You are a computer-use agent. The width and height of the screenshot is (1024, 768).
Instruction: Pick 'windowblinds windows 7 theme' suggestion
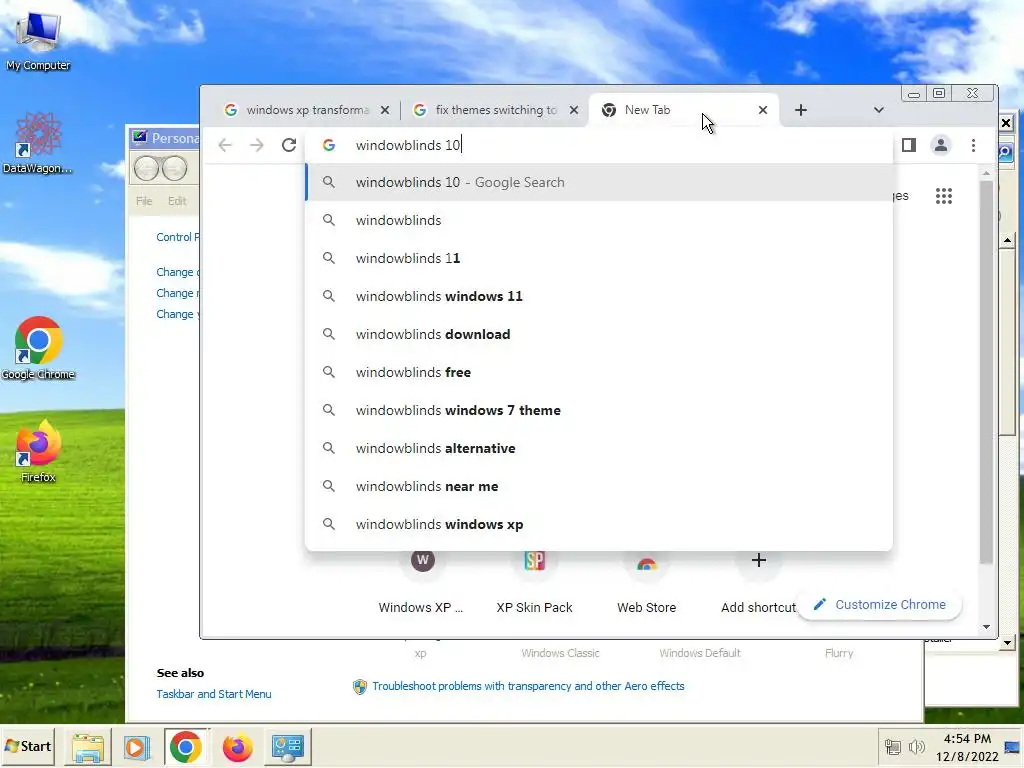599,410
